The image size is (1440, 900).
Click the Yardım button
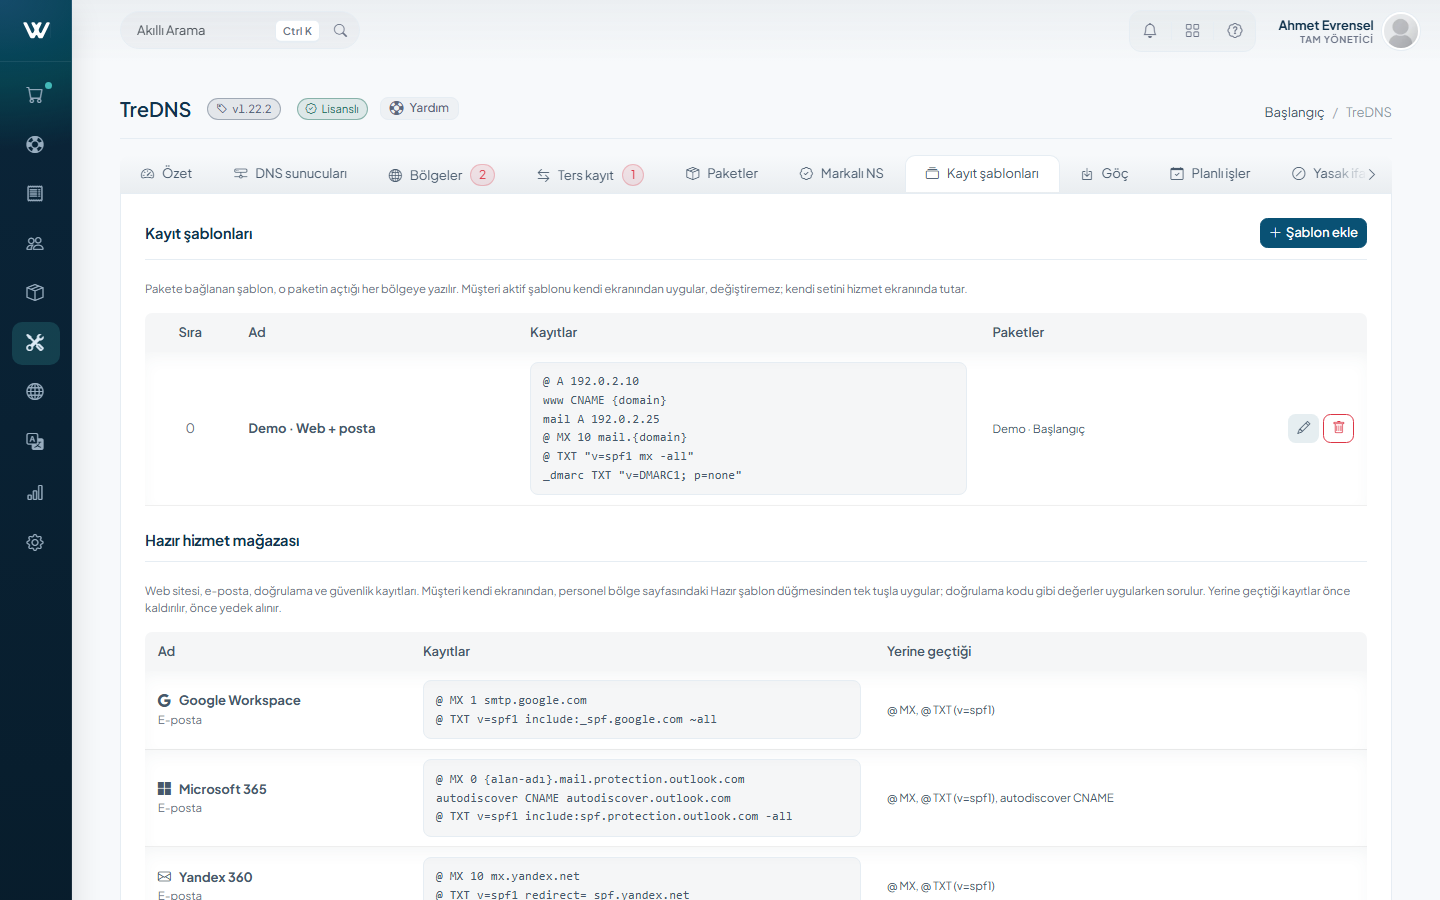(419, 108)
